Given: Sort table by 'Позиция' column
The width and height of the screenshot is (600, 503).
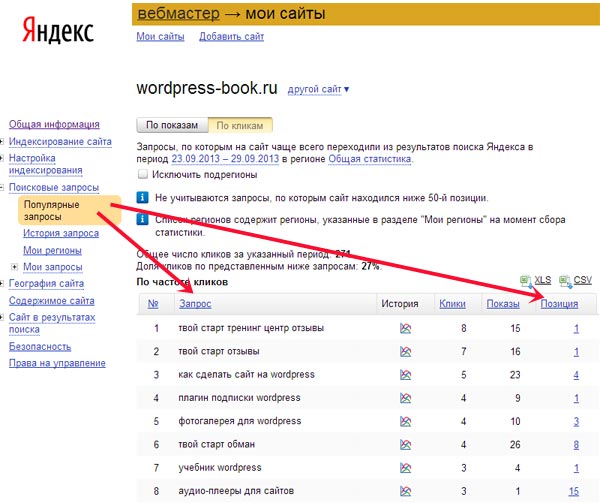Looking at the screenshot, I should click(559, 304).
